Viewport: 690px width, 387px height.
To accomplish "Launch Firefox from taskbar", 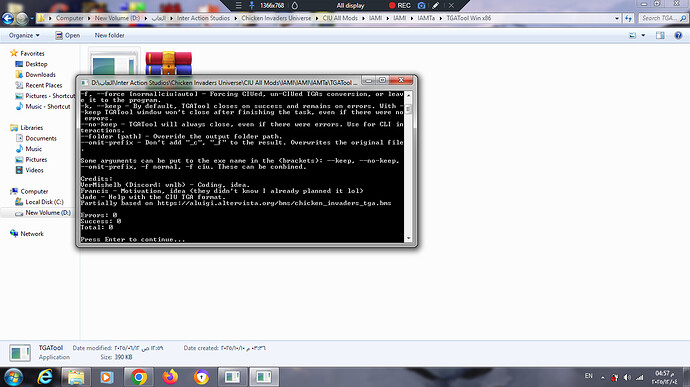I will 170,377.
